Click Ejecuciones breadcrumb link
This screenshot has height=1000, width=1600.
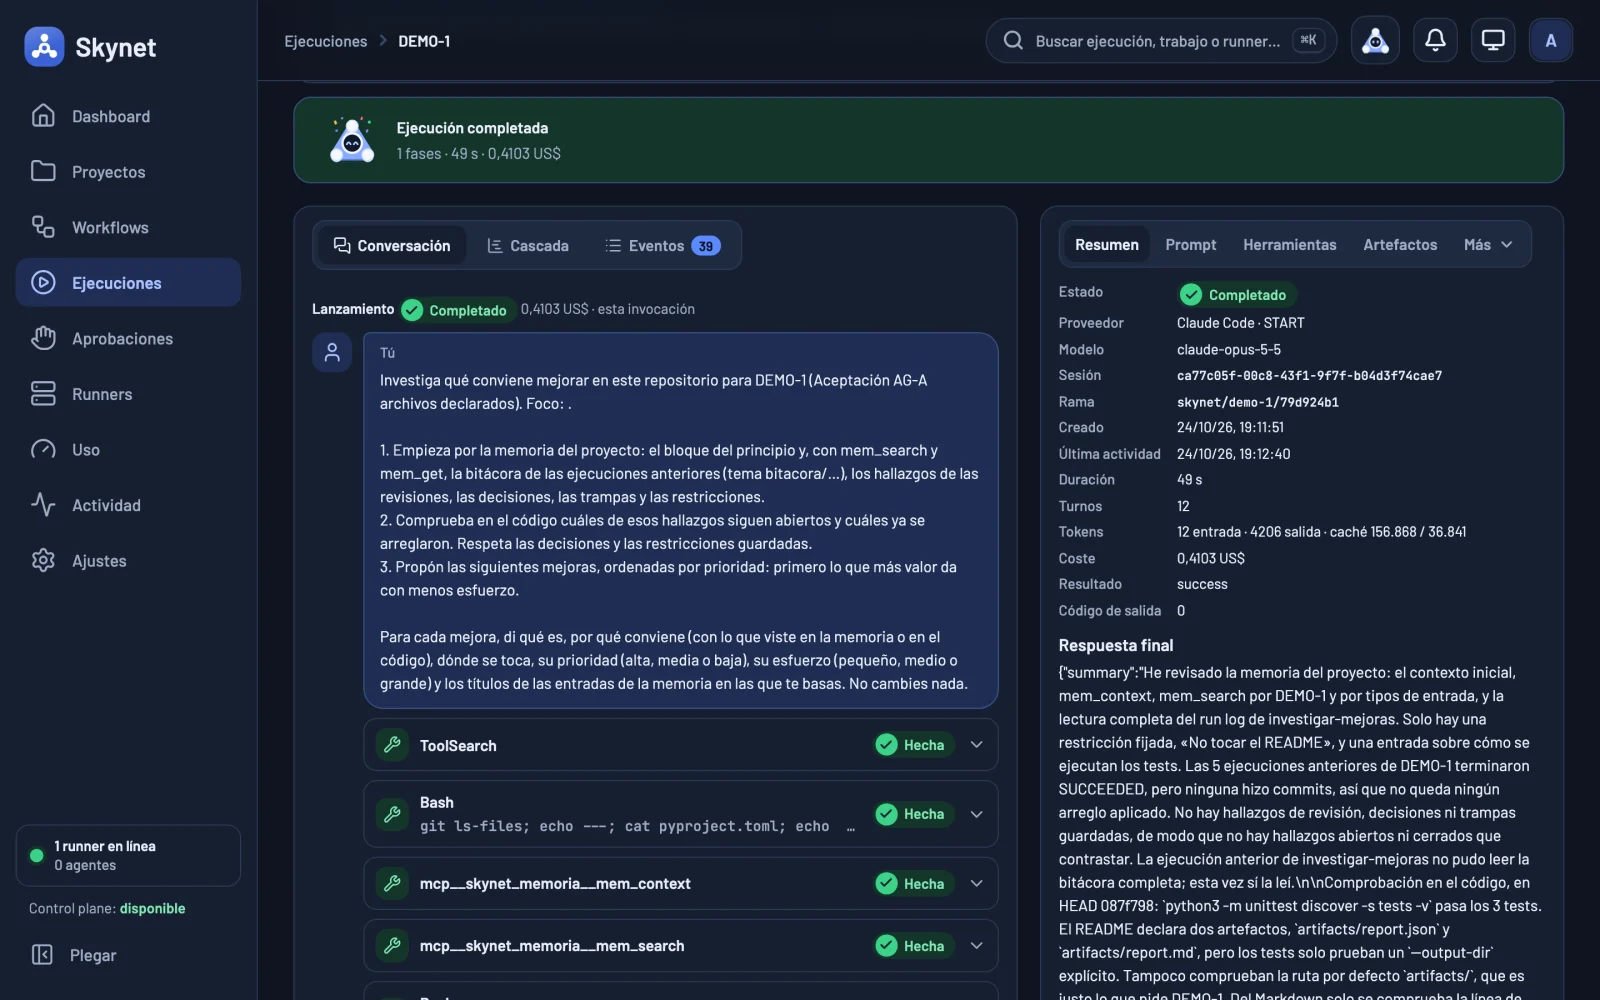325,41
